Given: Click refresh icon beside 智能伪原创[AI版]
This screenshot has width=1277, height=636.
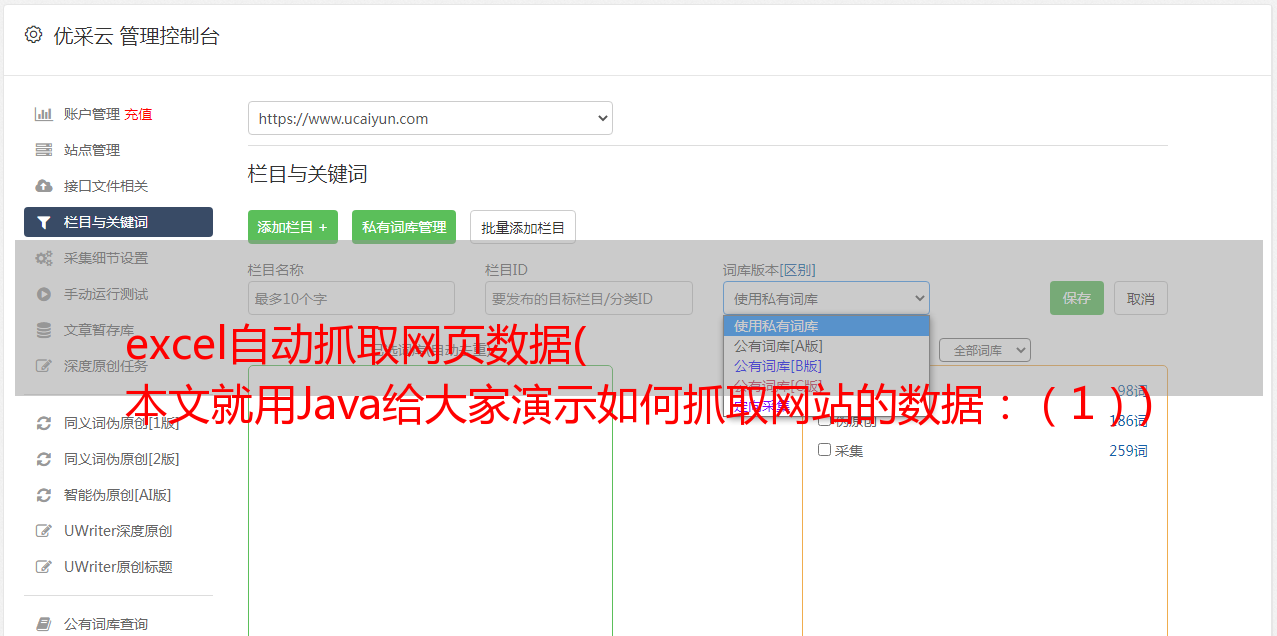Looking at the screenshot, I should (x=43, y=495).
